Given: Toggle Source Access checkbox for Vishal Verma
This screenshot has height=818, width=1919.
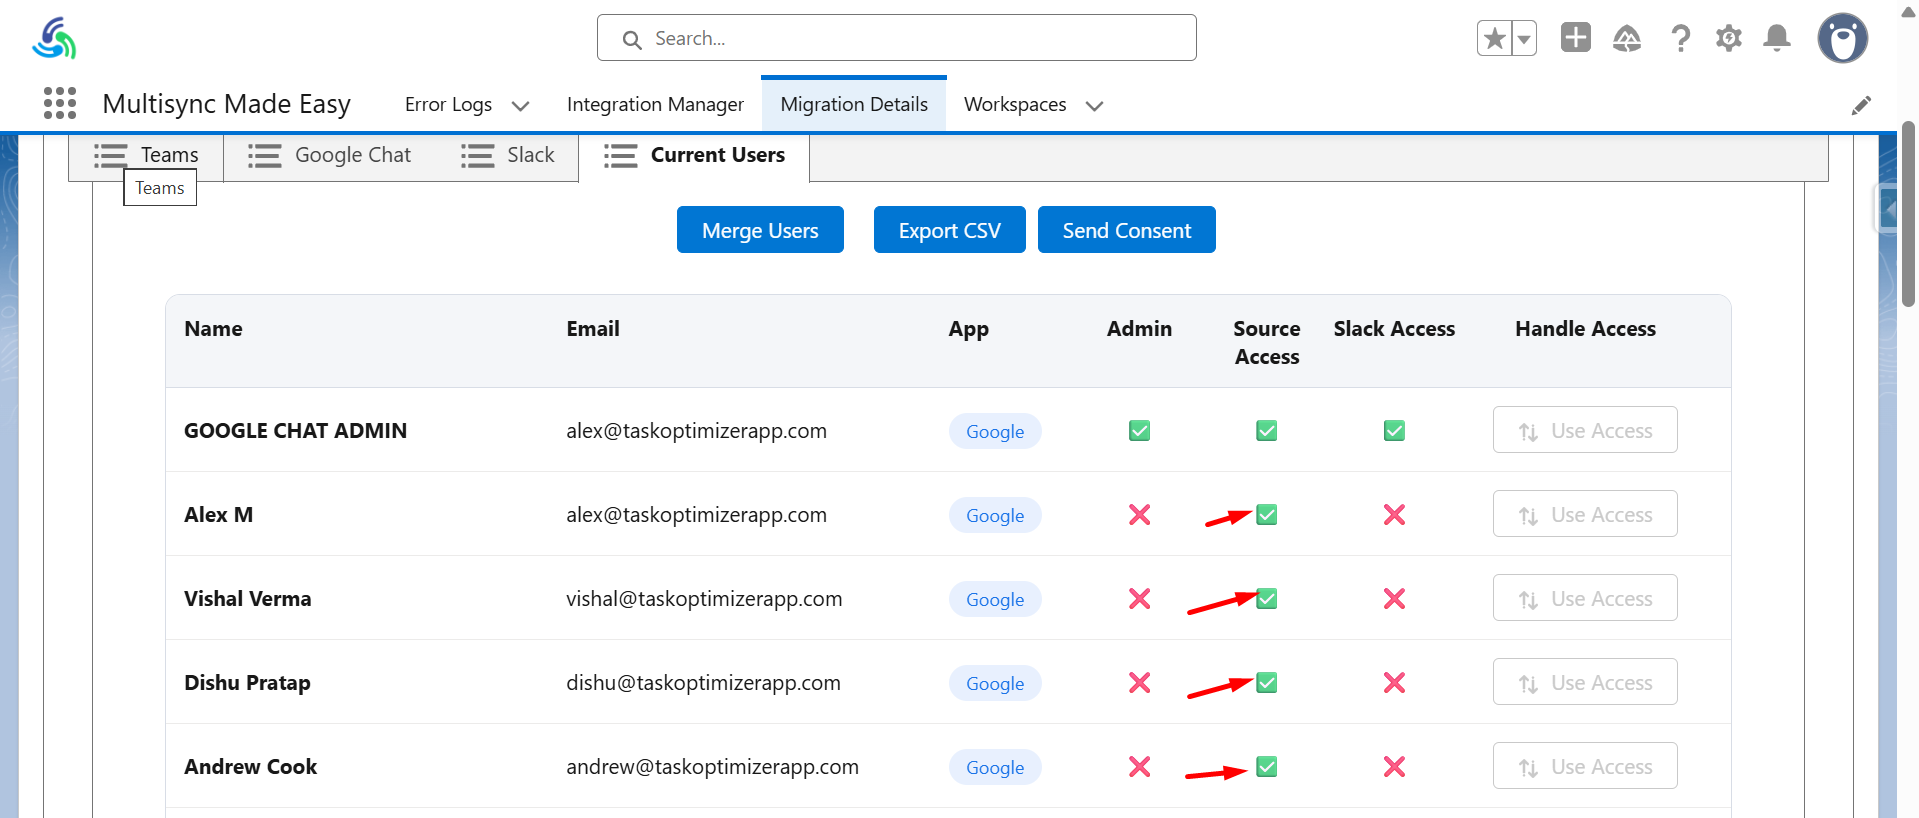Looking at the screenshot, I should click(1266, 599).
